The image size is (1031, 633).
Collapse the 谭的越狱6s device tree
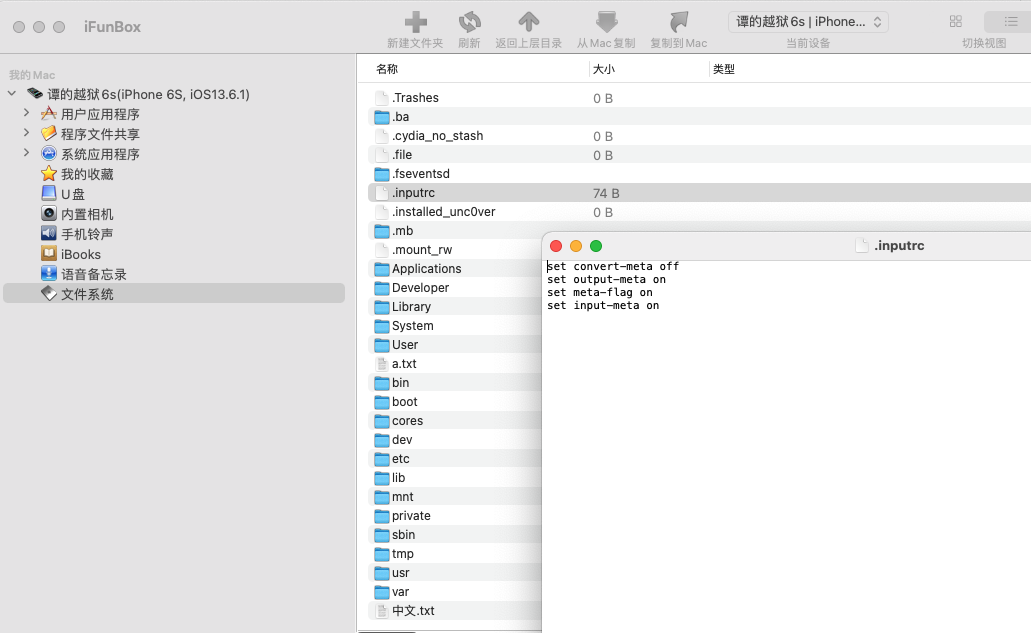point(12,94)
